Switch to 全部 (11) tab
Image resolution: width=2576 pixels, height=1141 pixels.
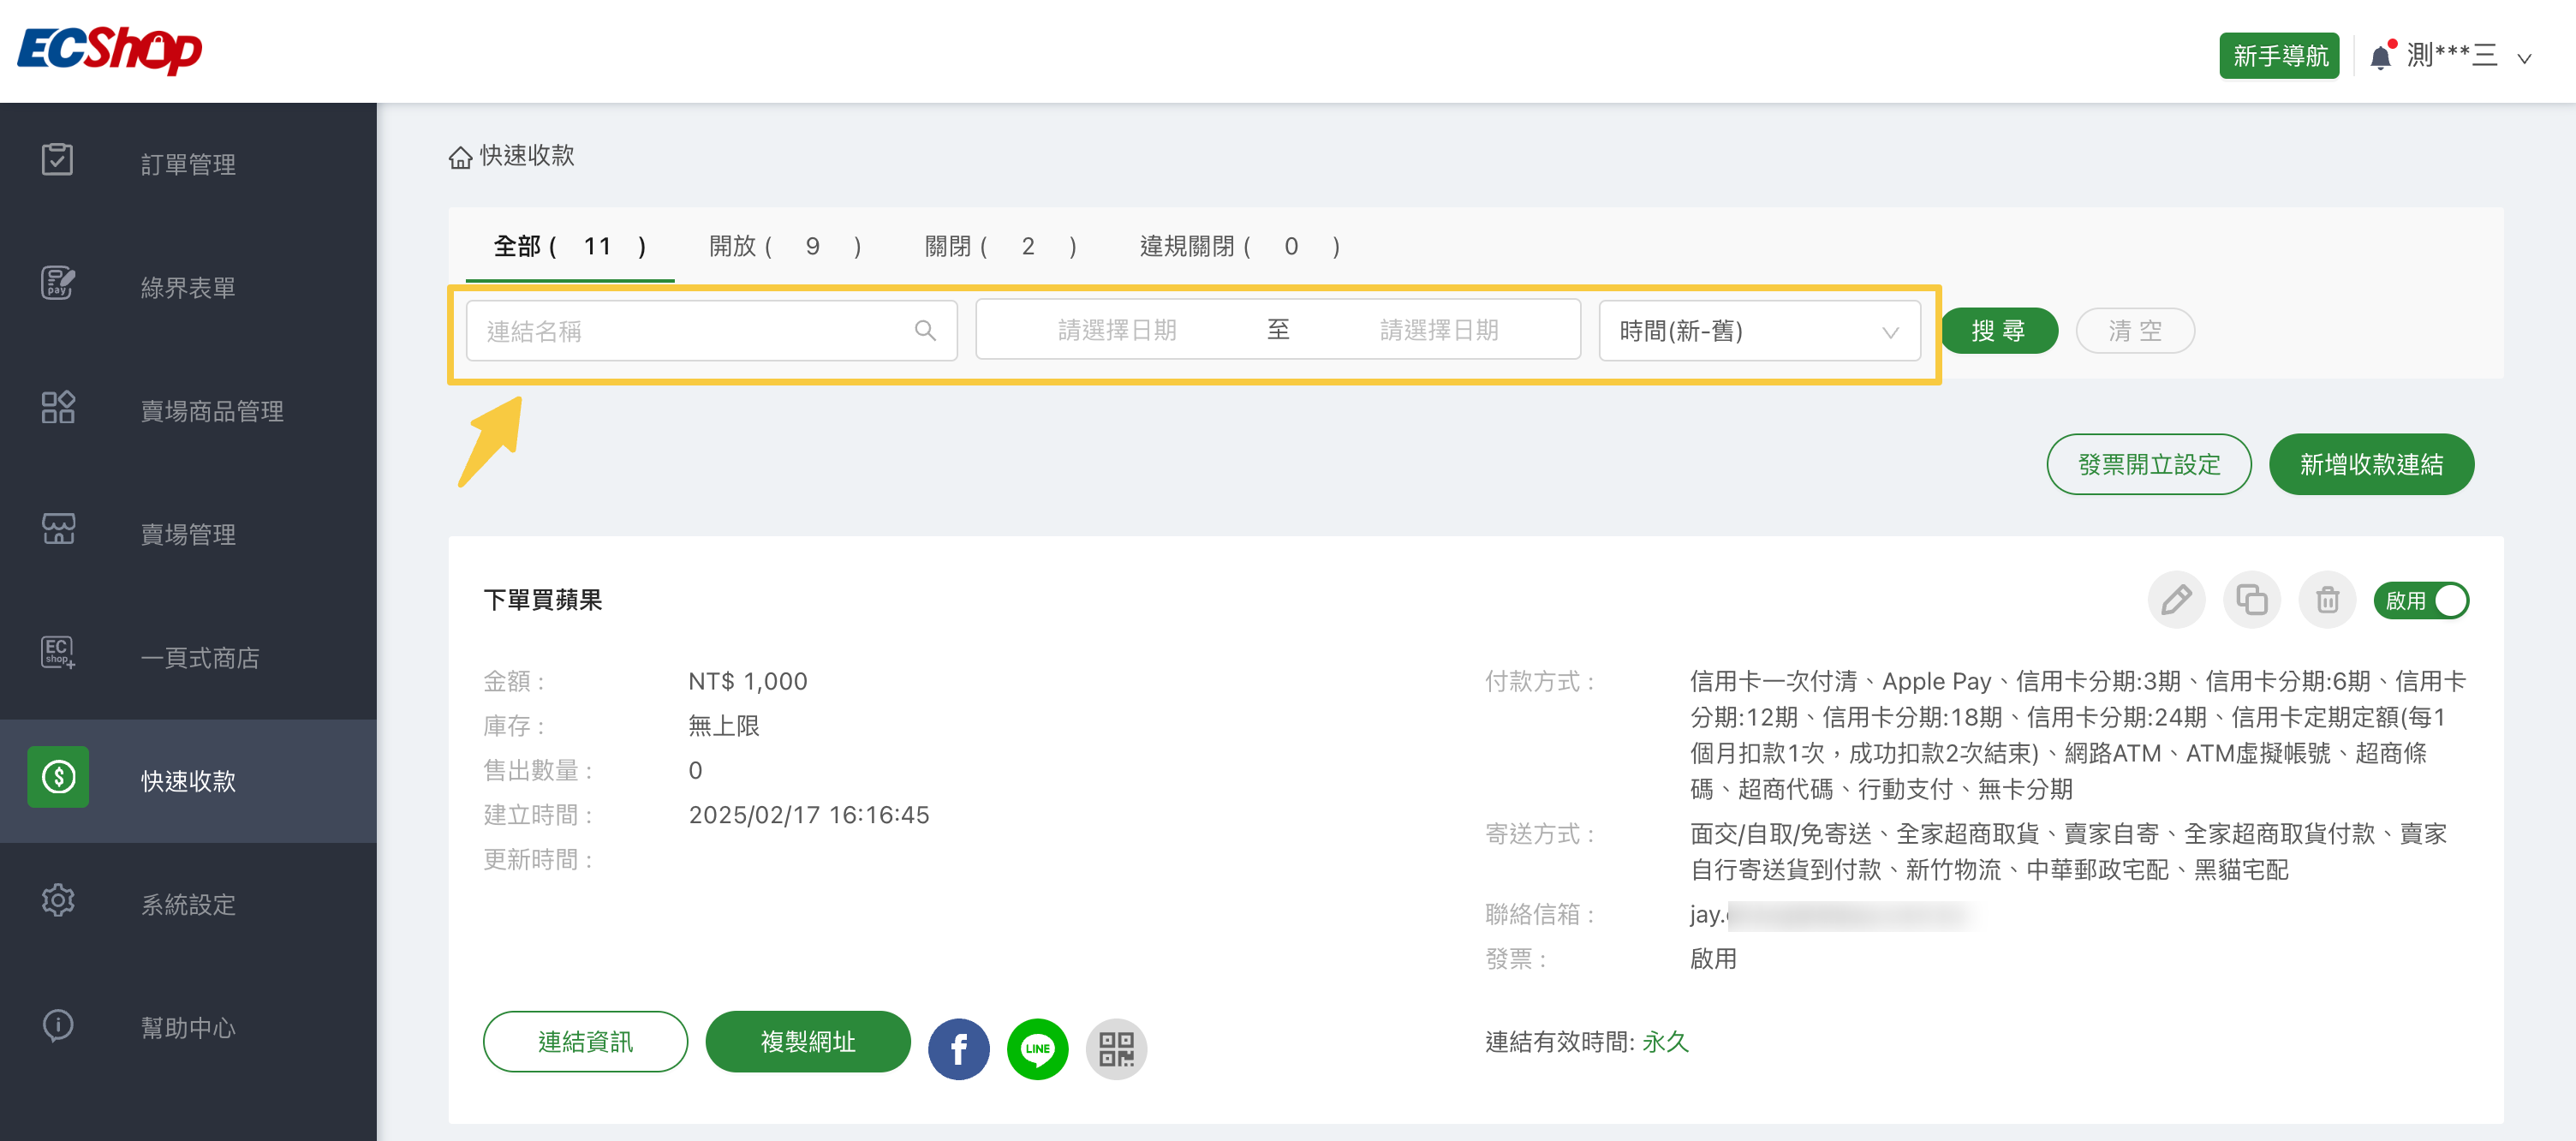click(570, 247)
